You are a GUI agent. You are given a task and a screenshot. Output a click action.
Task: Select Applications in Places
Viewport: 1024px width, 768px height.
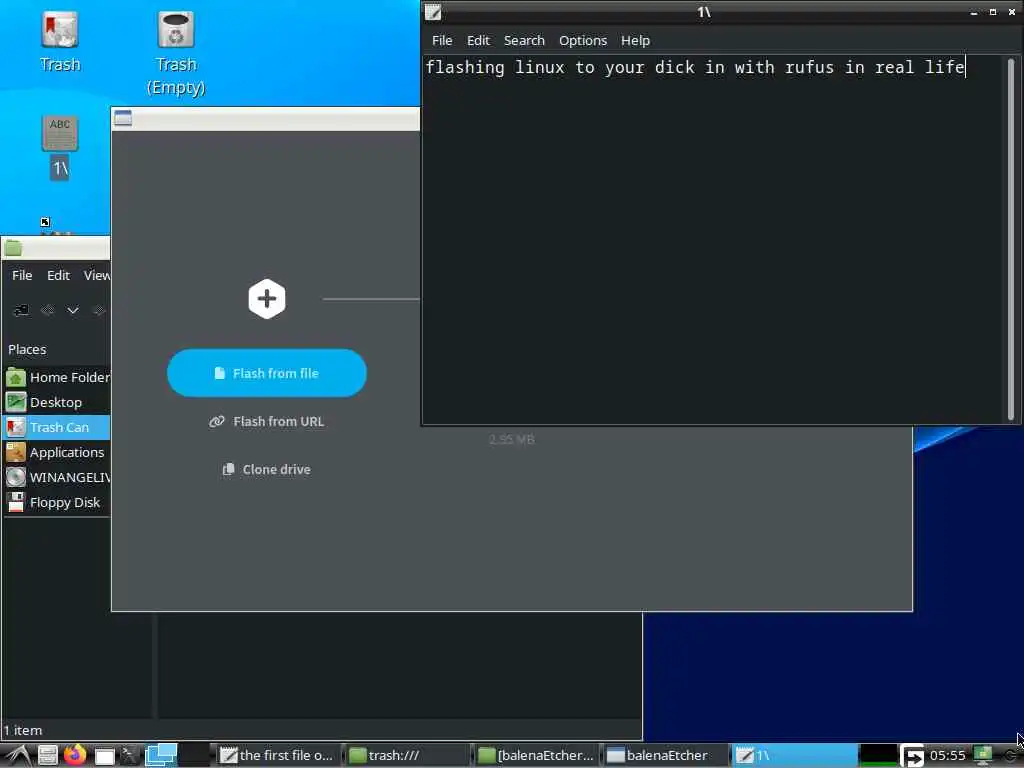click(56, 452)
